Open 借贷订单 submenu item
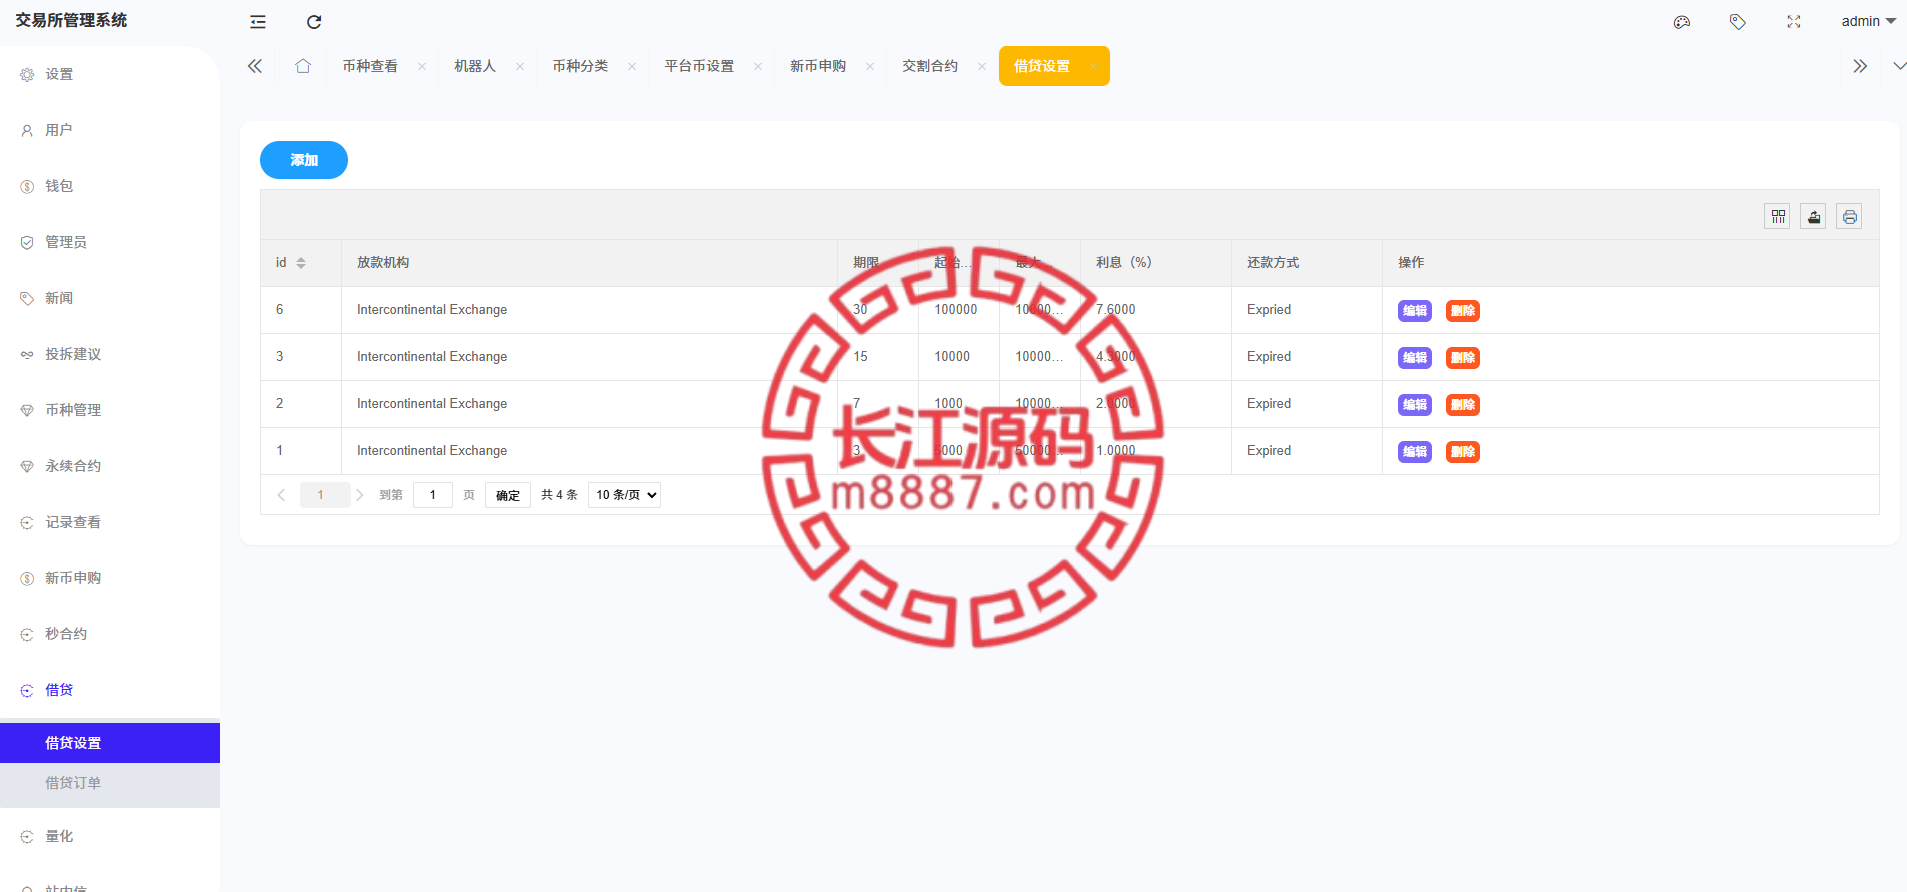Screen dimensions: 1907x892 110,783
